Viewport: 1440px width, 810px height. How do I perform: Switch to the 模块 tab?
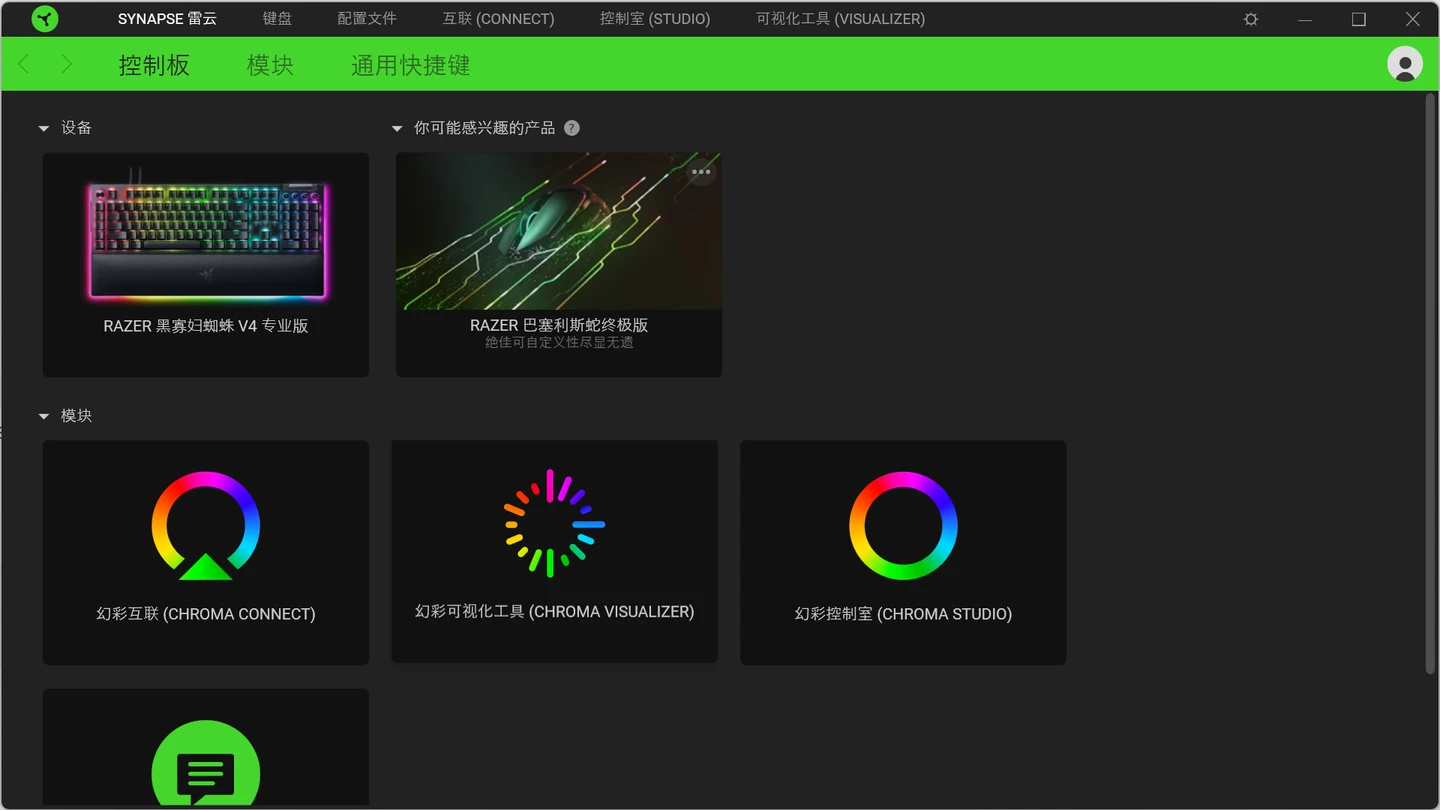pyautogui.click(x=270, y=65)
